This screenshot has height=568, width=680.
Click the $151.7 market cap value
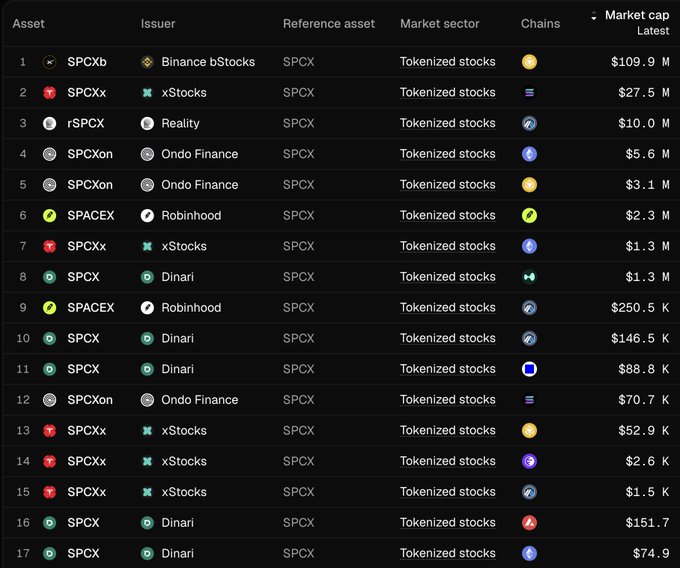click(647, 523)
